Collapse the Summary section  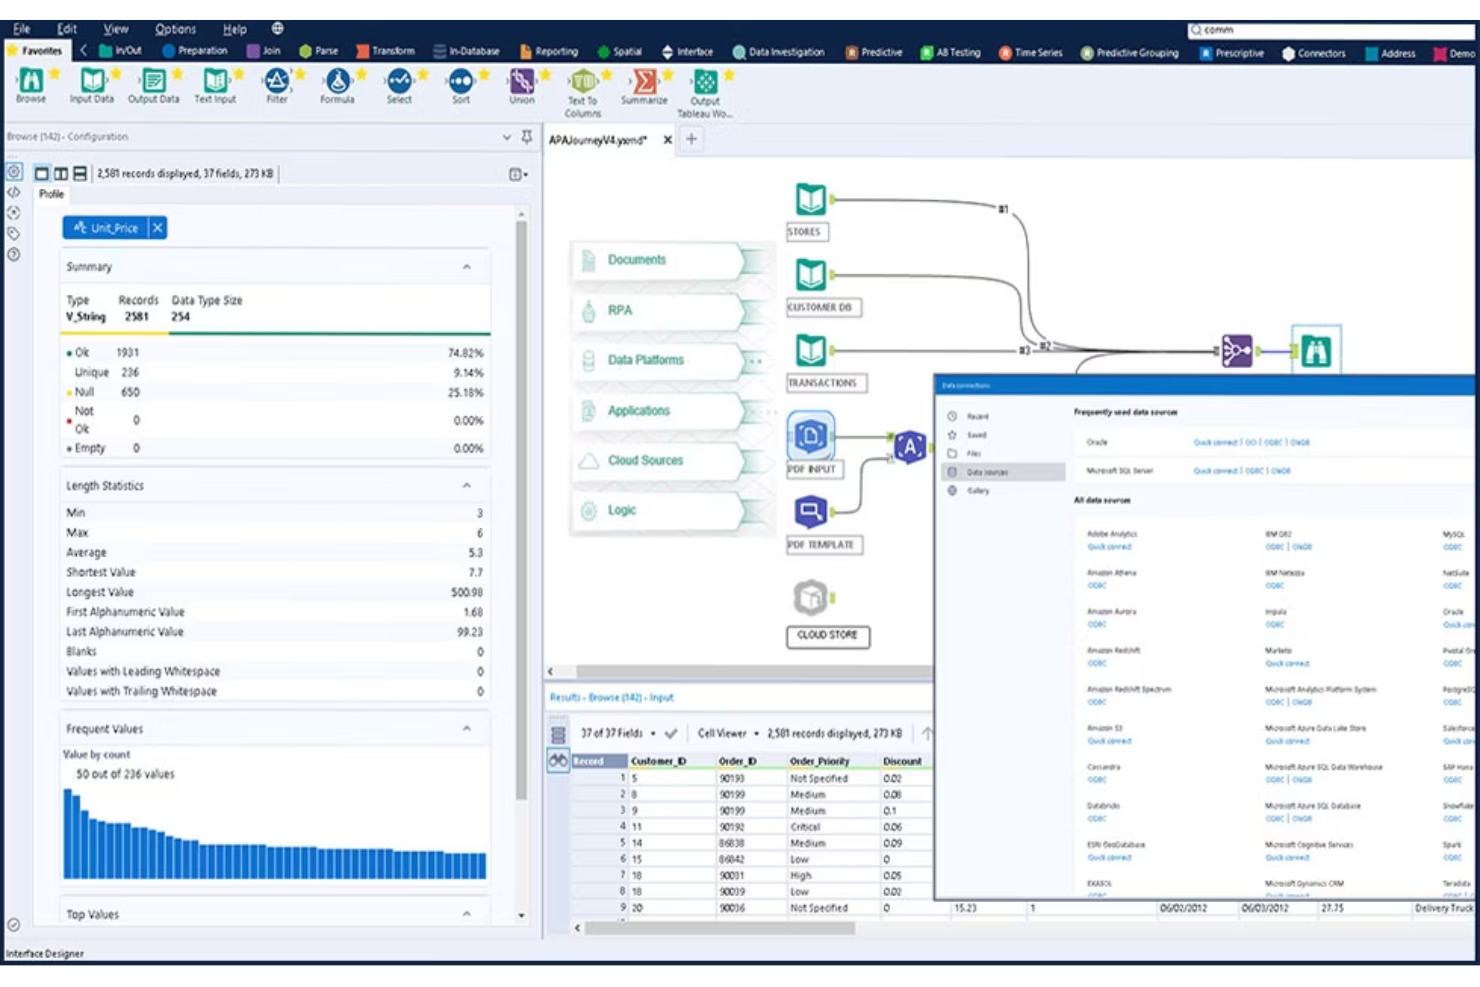[467, 267]
